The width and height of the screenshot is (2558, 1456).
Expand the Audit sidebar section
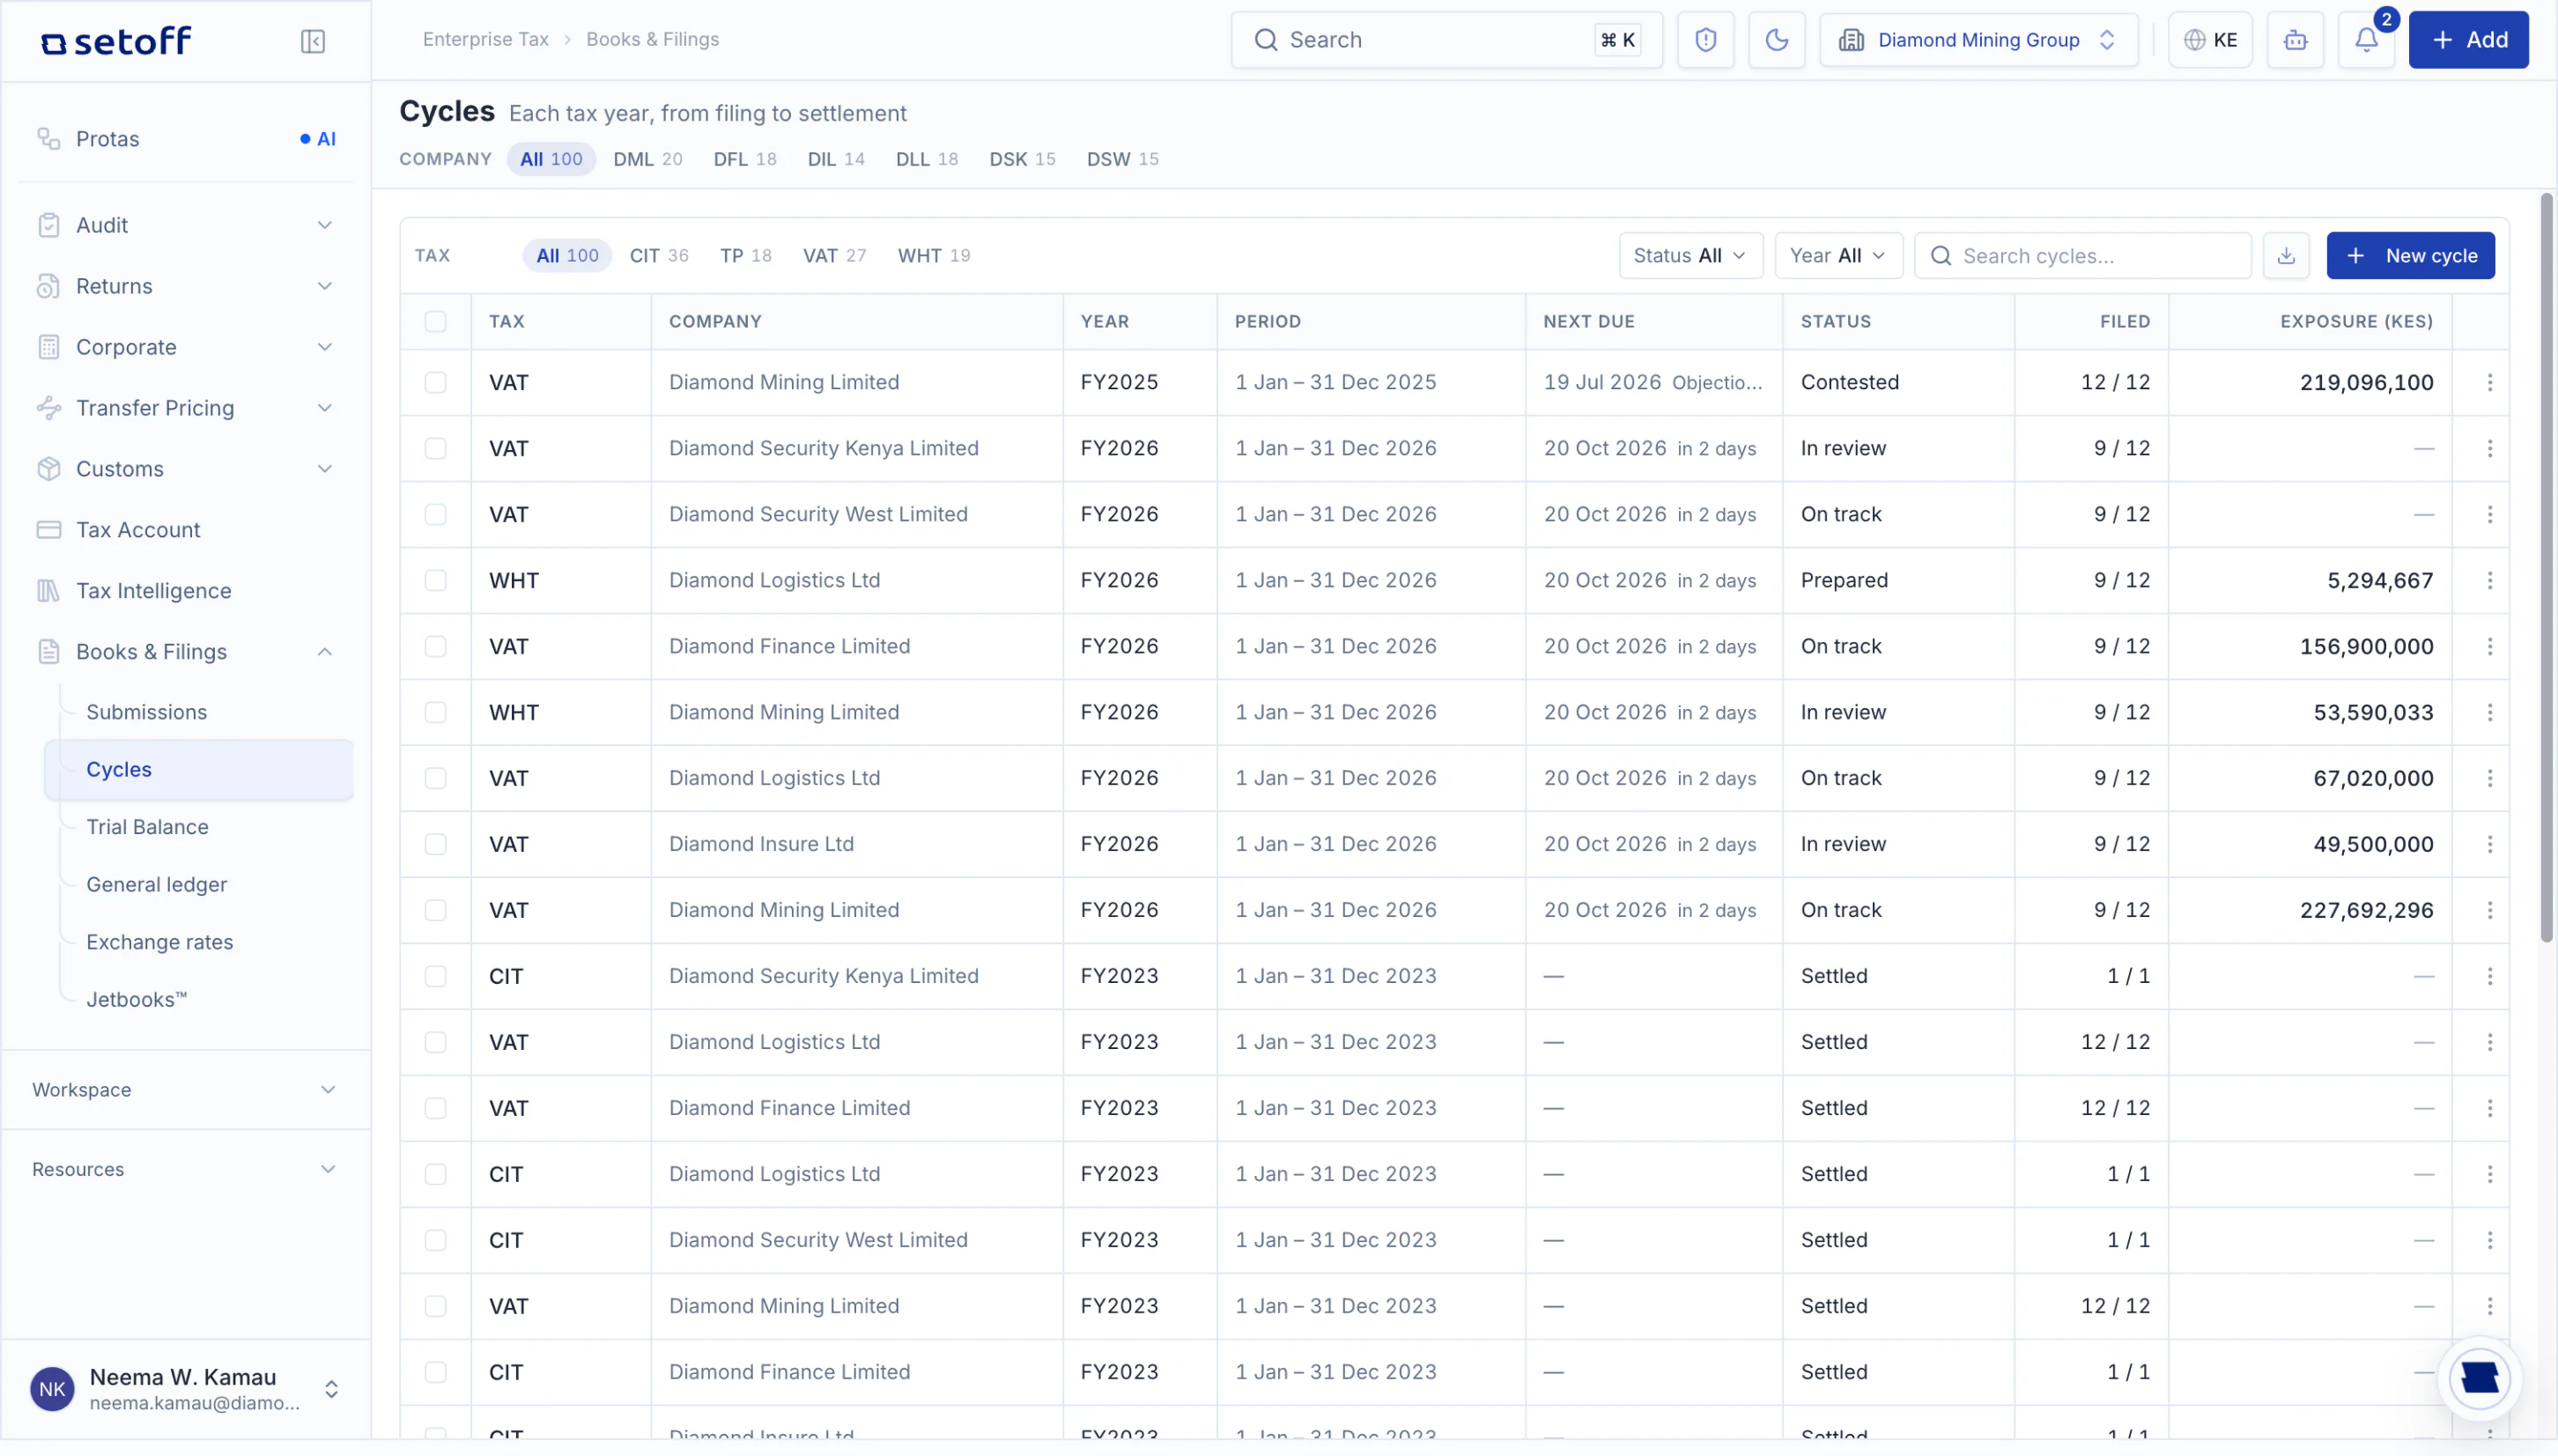186,225
